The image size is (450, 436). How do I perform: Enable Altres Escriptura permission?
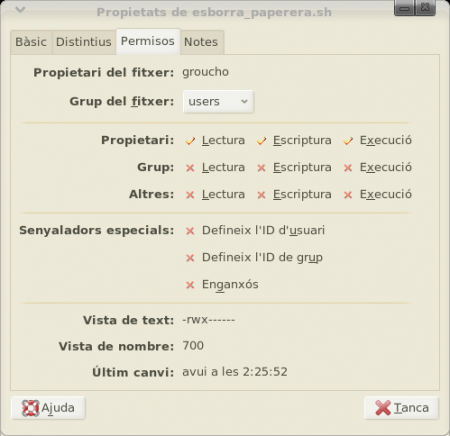click(262, 195)
